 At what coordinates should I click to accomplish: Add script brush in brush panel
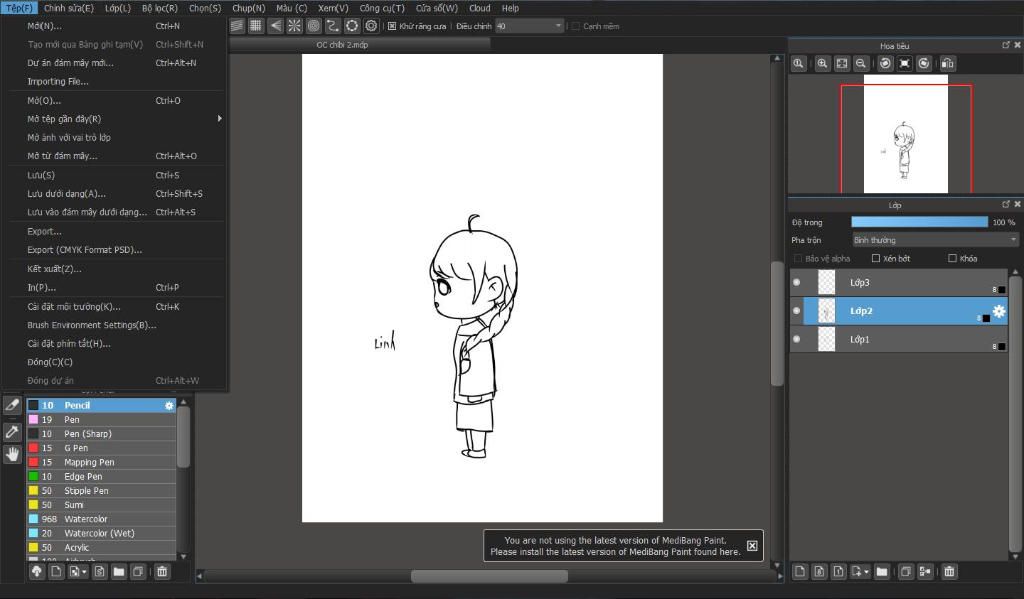click(x=99, y=572)
